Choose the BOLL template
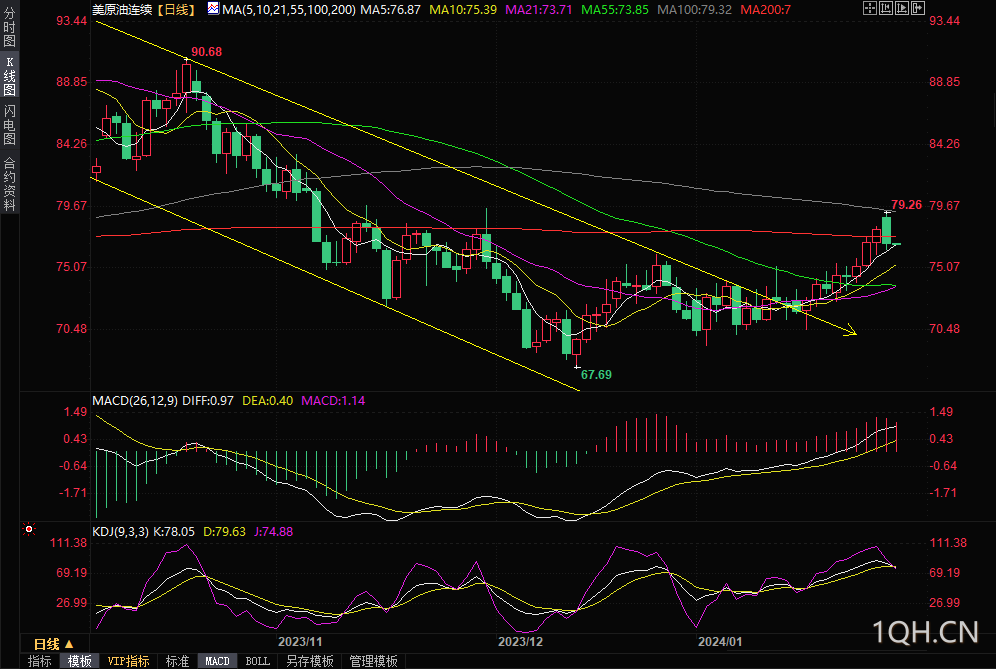The width and height of the screenshot is (996, 669). pyautogui.click(x=257, y=661)
